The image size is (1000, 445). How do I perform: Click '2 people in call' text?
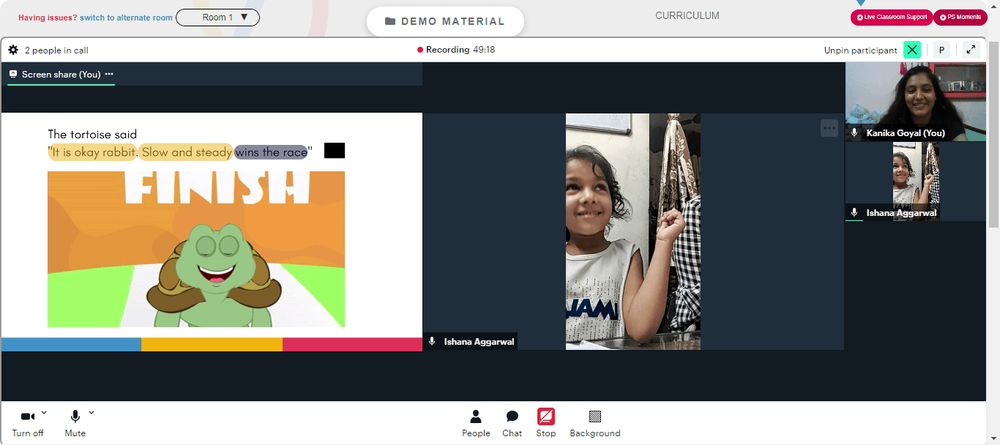coord(57,50)
